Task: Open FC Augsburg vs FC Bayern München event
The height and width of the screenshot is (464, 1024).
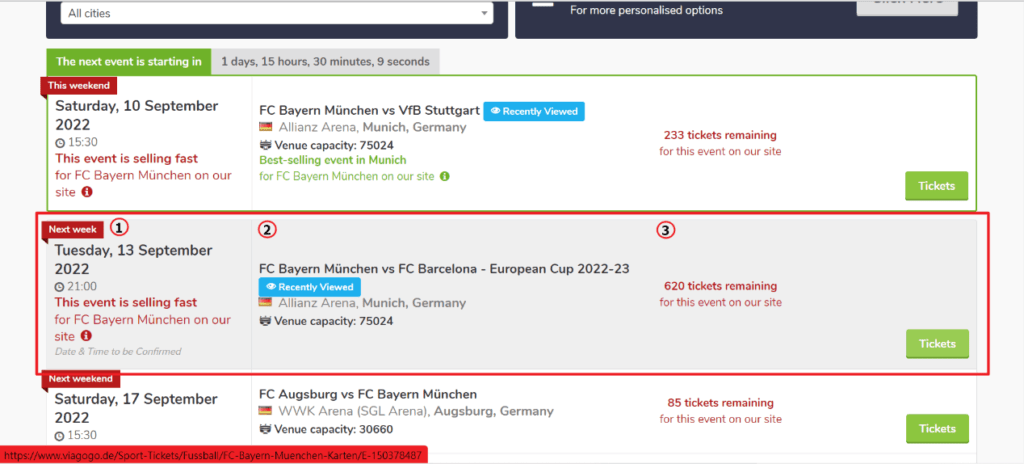Action: click(x=368, y=394)
